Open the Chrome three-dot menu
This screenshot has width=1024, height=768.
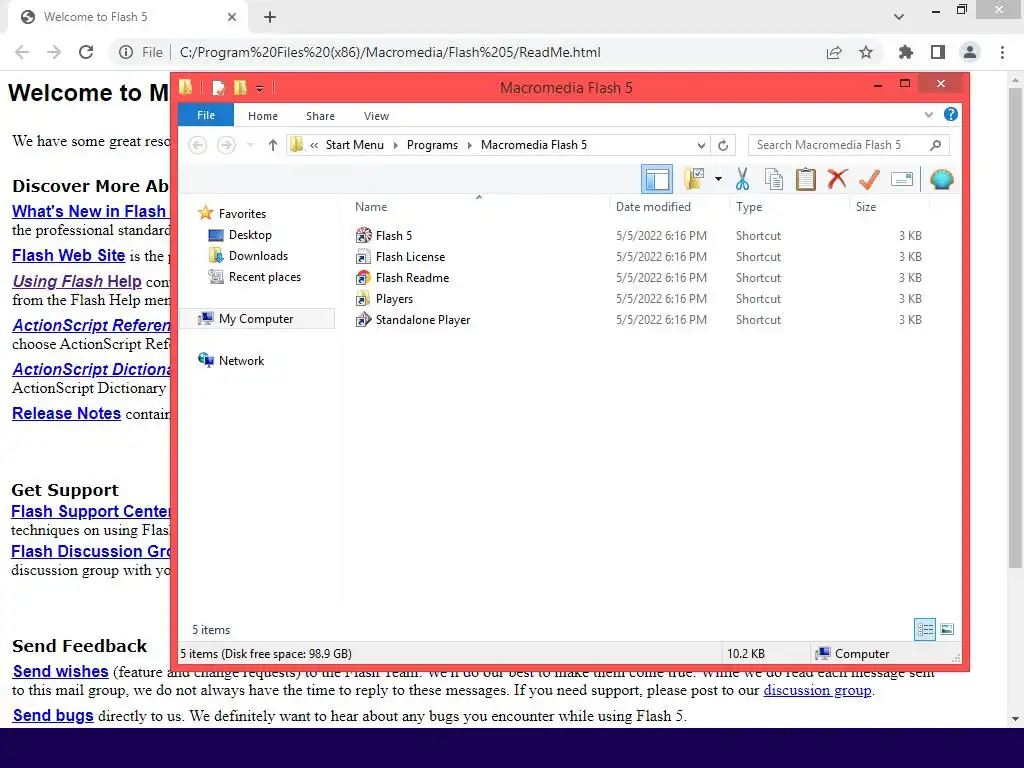[1002, 52]
